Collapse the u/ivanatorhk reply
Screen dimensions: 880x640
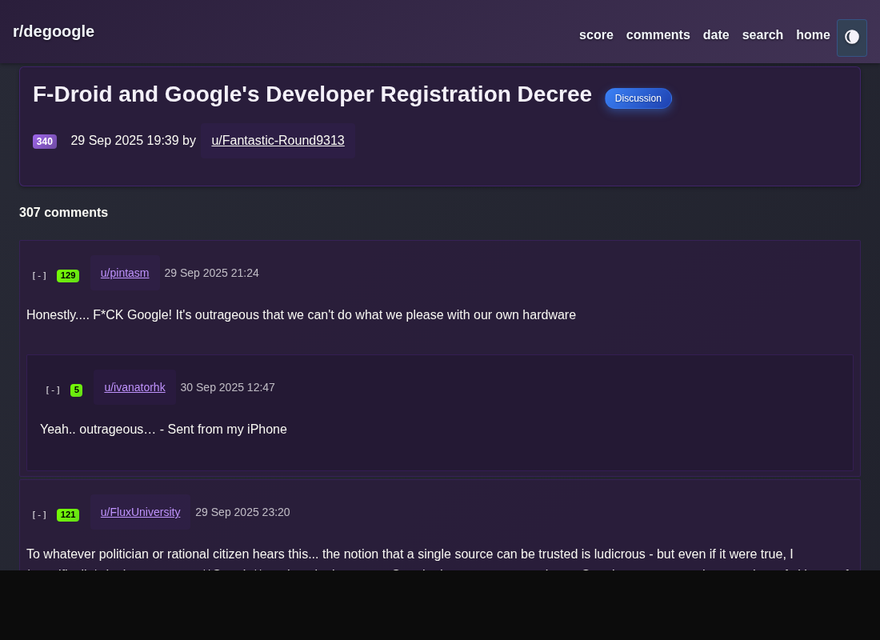coord(53,390)
